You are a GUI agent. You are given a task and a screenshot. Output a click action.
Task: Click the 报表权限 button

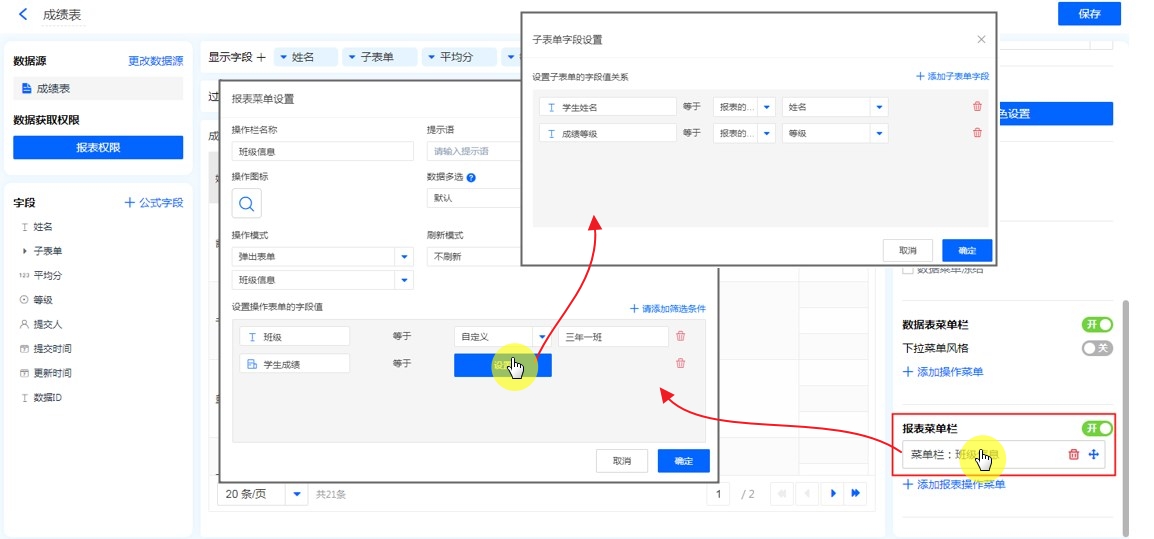[x=98, y=148]
